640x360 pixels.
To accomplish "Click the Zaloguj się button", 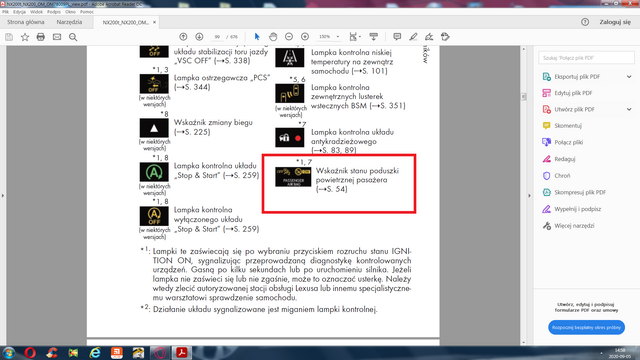I will pyautogui.click(x=615, y=22).
